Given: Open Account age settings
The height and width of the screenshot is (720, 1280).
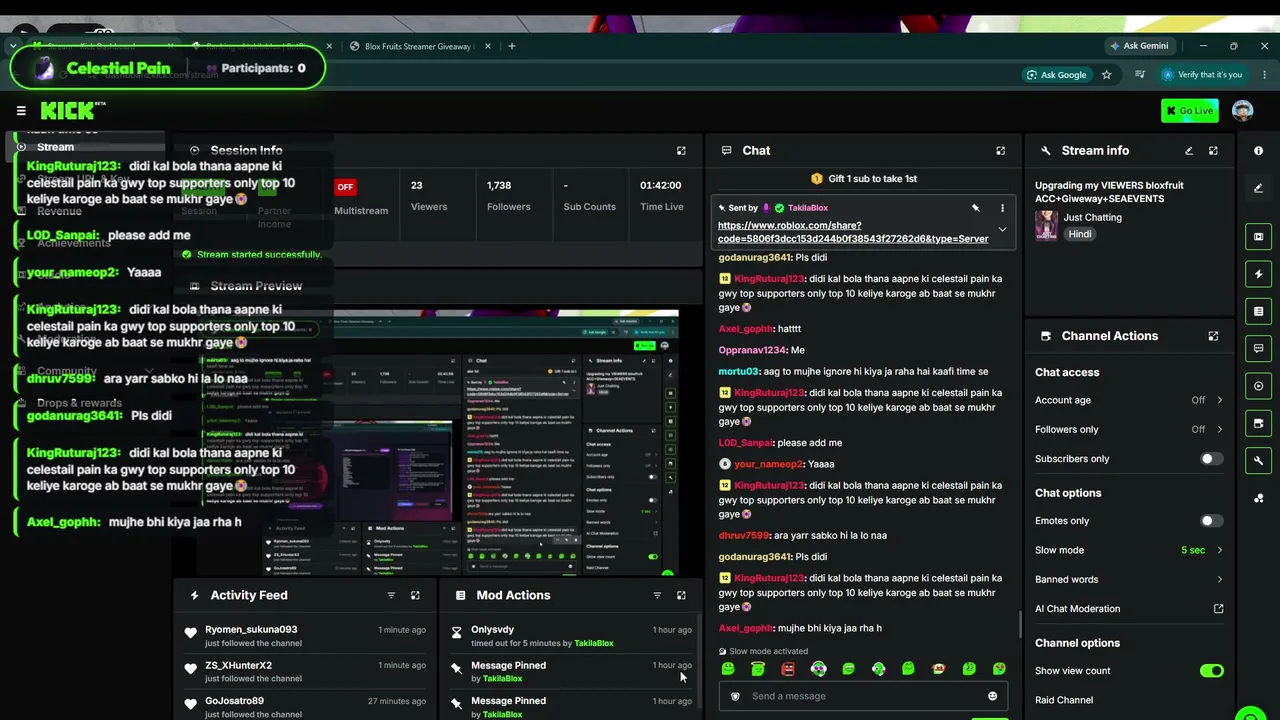Looking at the screenshot, I should pyautogui.click(x=1129, y=400).
